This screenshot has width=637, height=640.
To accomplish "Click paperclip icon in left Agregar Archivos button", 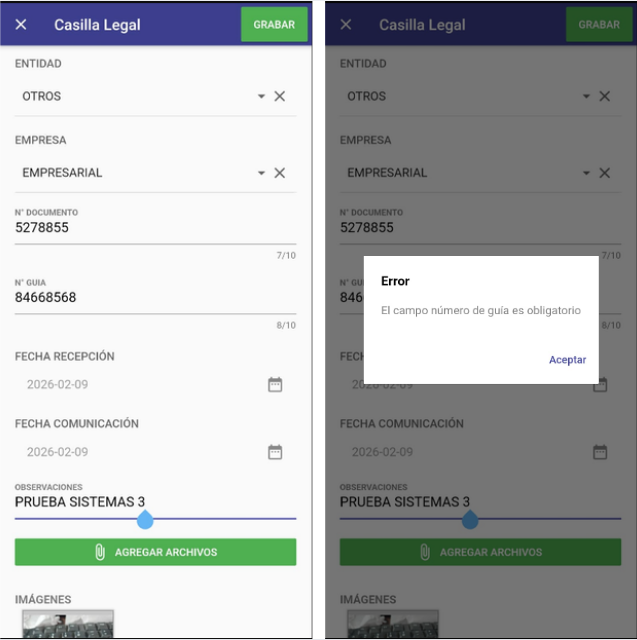I will point(100,552).
